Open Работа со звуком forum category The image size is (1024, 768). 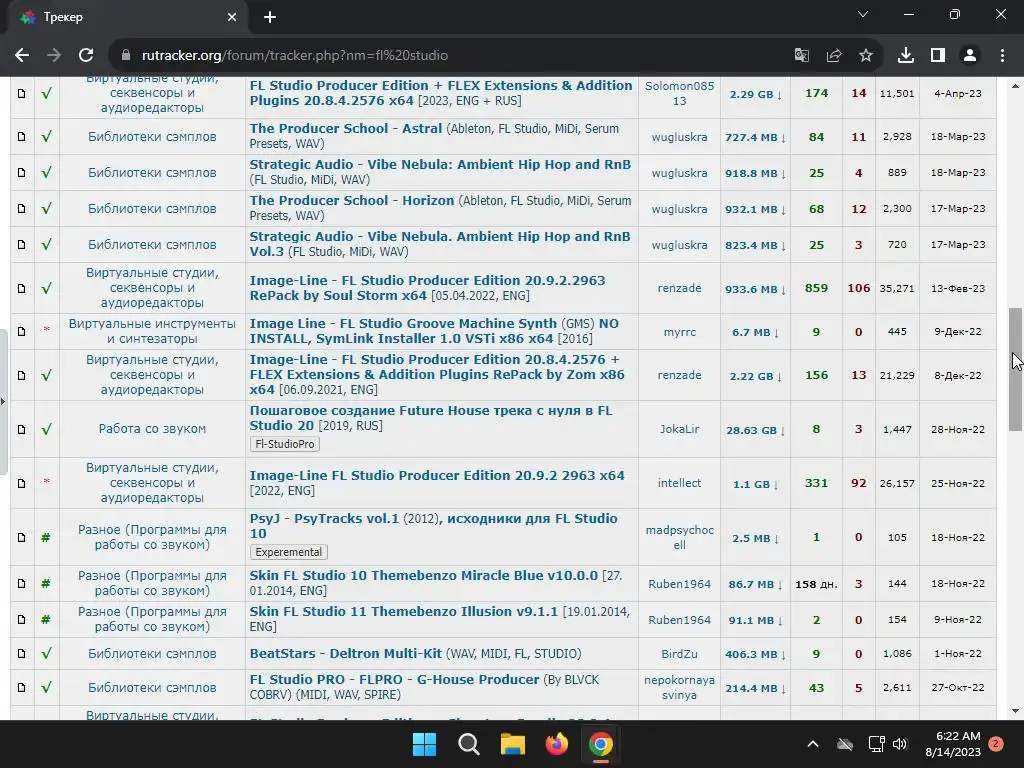point(152,429)
